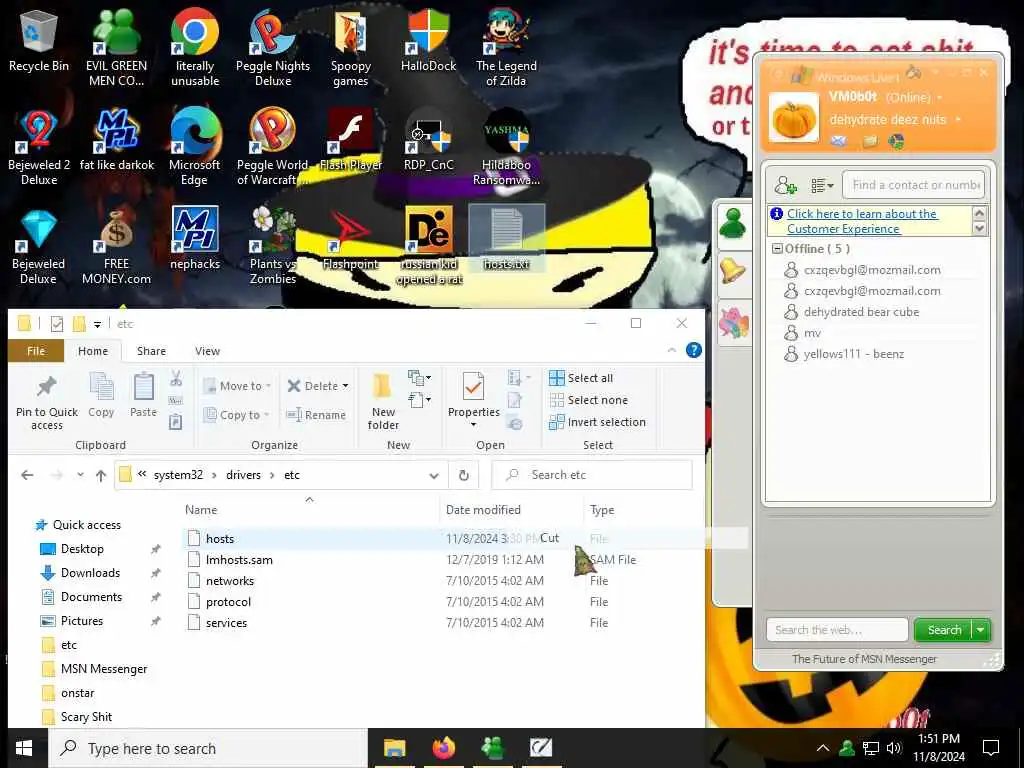Collapse the Explorer ribbon chevron
Screen dimensions: 1024x768
click(x=672, y=351)
